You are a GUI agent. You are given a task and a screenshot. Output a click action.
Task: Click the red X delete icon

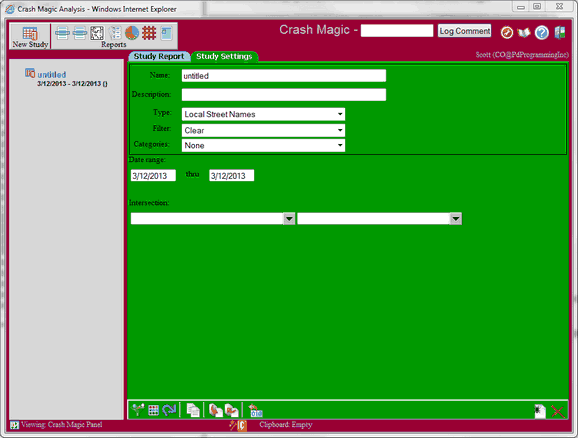point(558,411)
